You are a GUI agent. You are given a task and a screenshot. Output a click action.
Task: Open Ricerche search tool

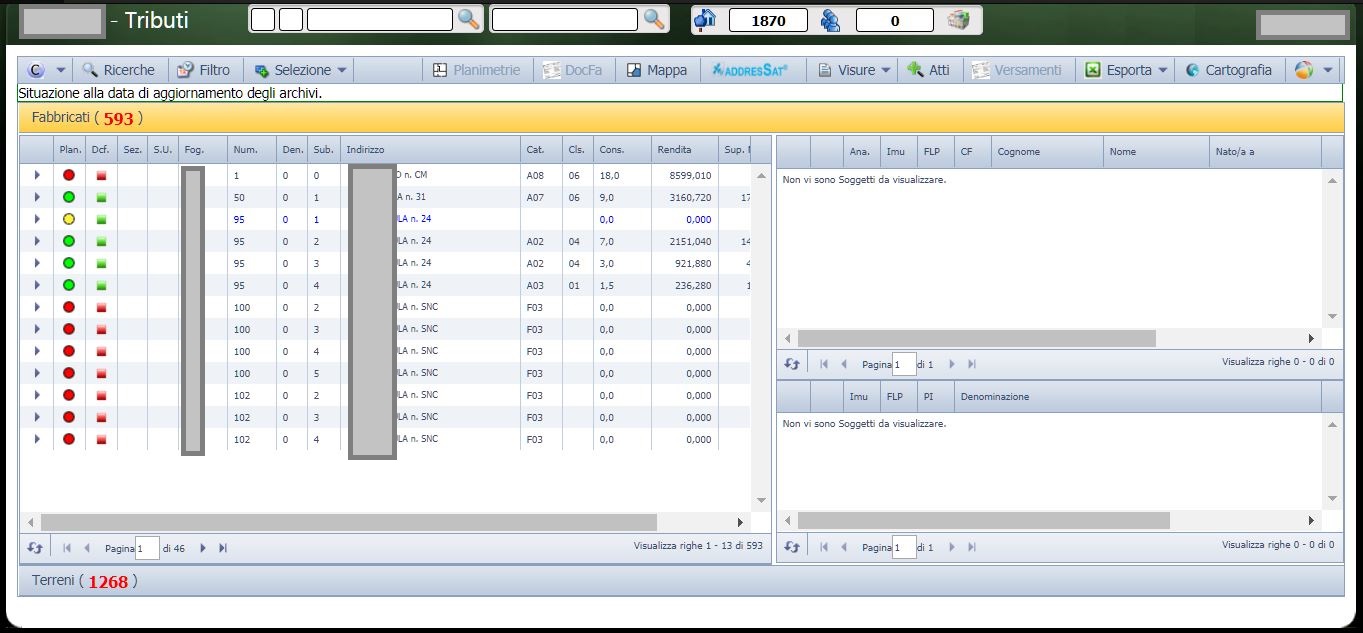pyautogui.click(x=118, y=70)
